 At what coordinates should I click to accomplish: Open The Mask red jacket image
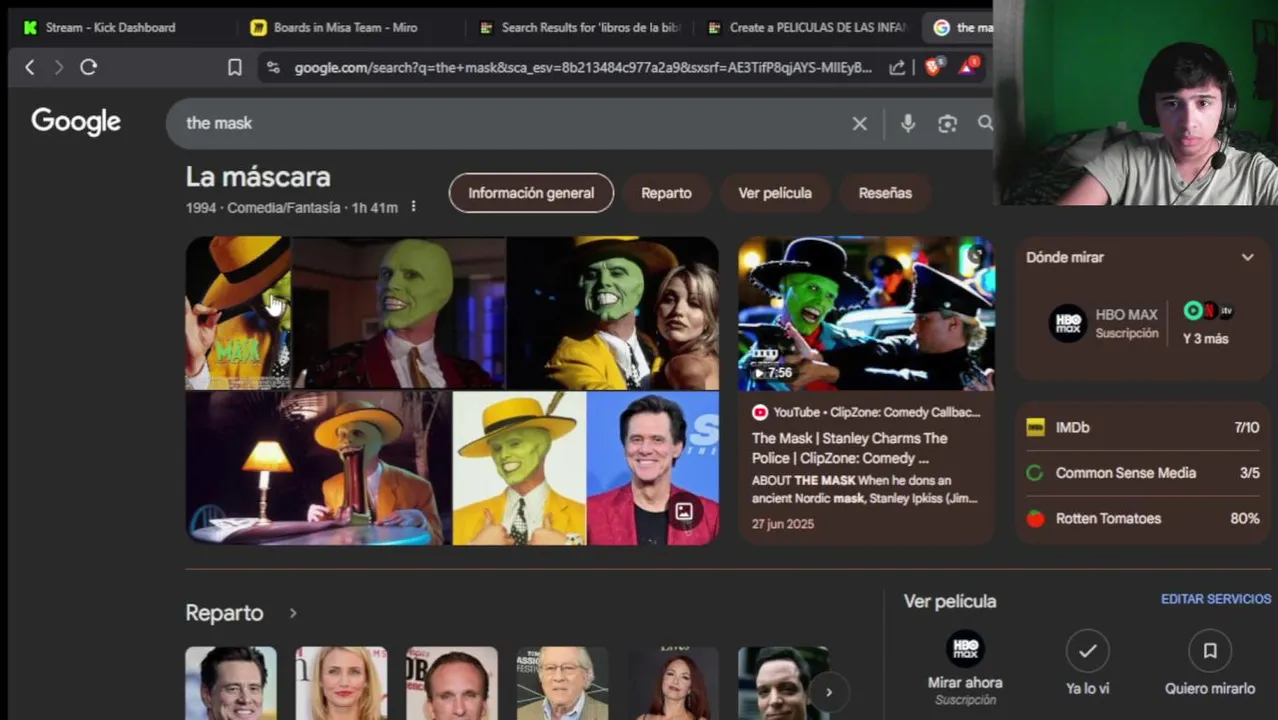coord(399,313)
